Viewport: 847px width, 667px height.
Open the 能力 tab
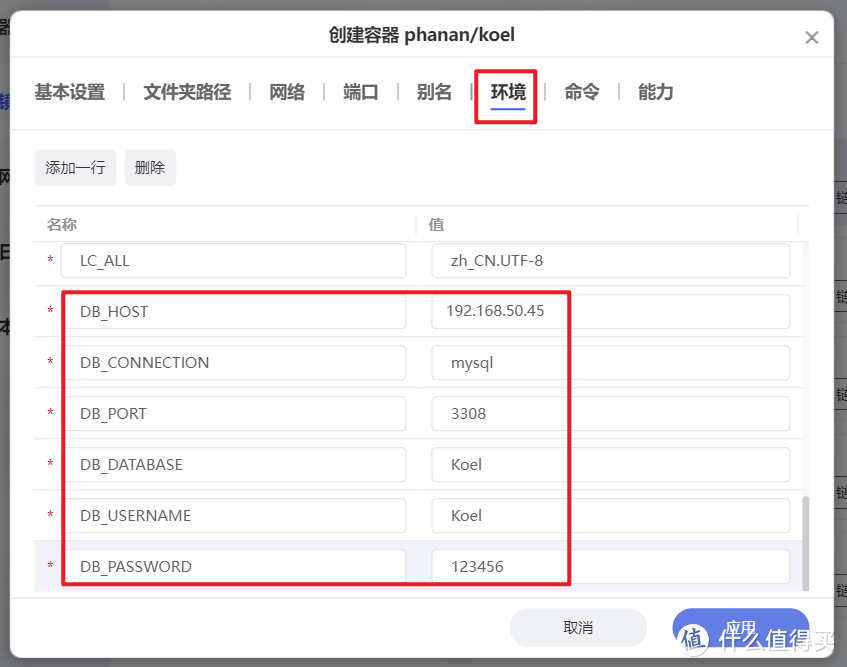(x=655, y=91)
